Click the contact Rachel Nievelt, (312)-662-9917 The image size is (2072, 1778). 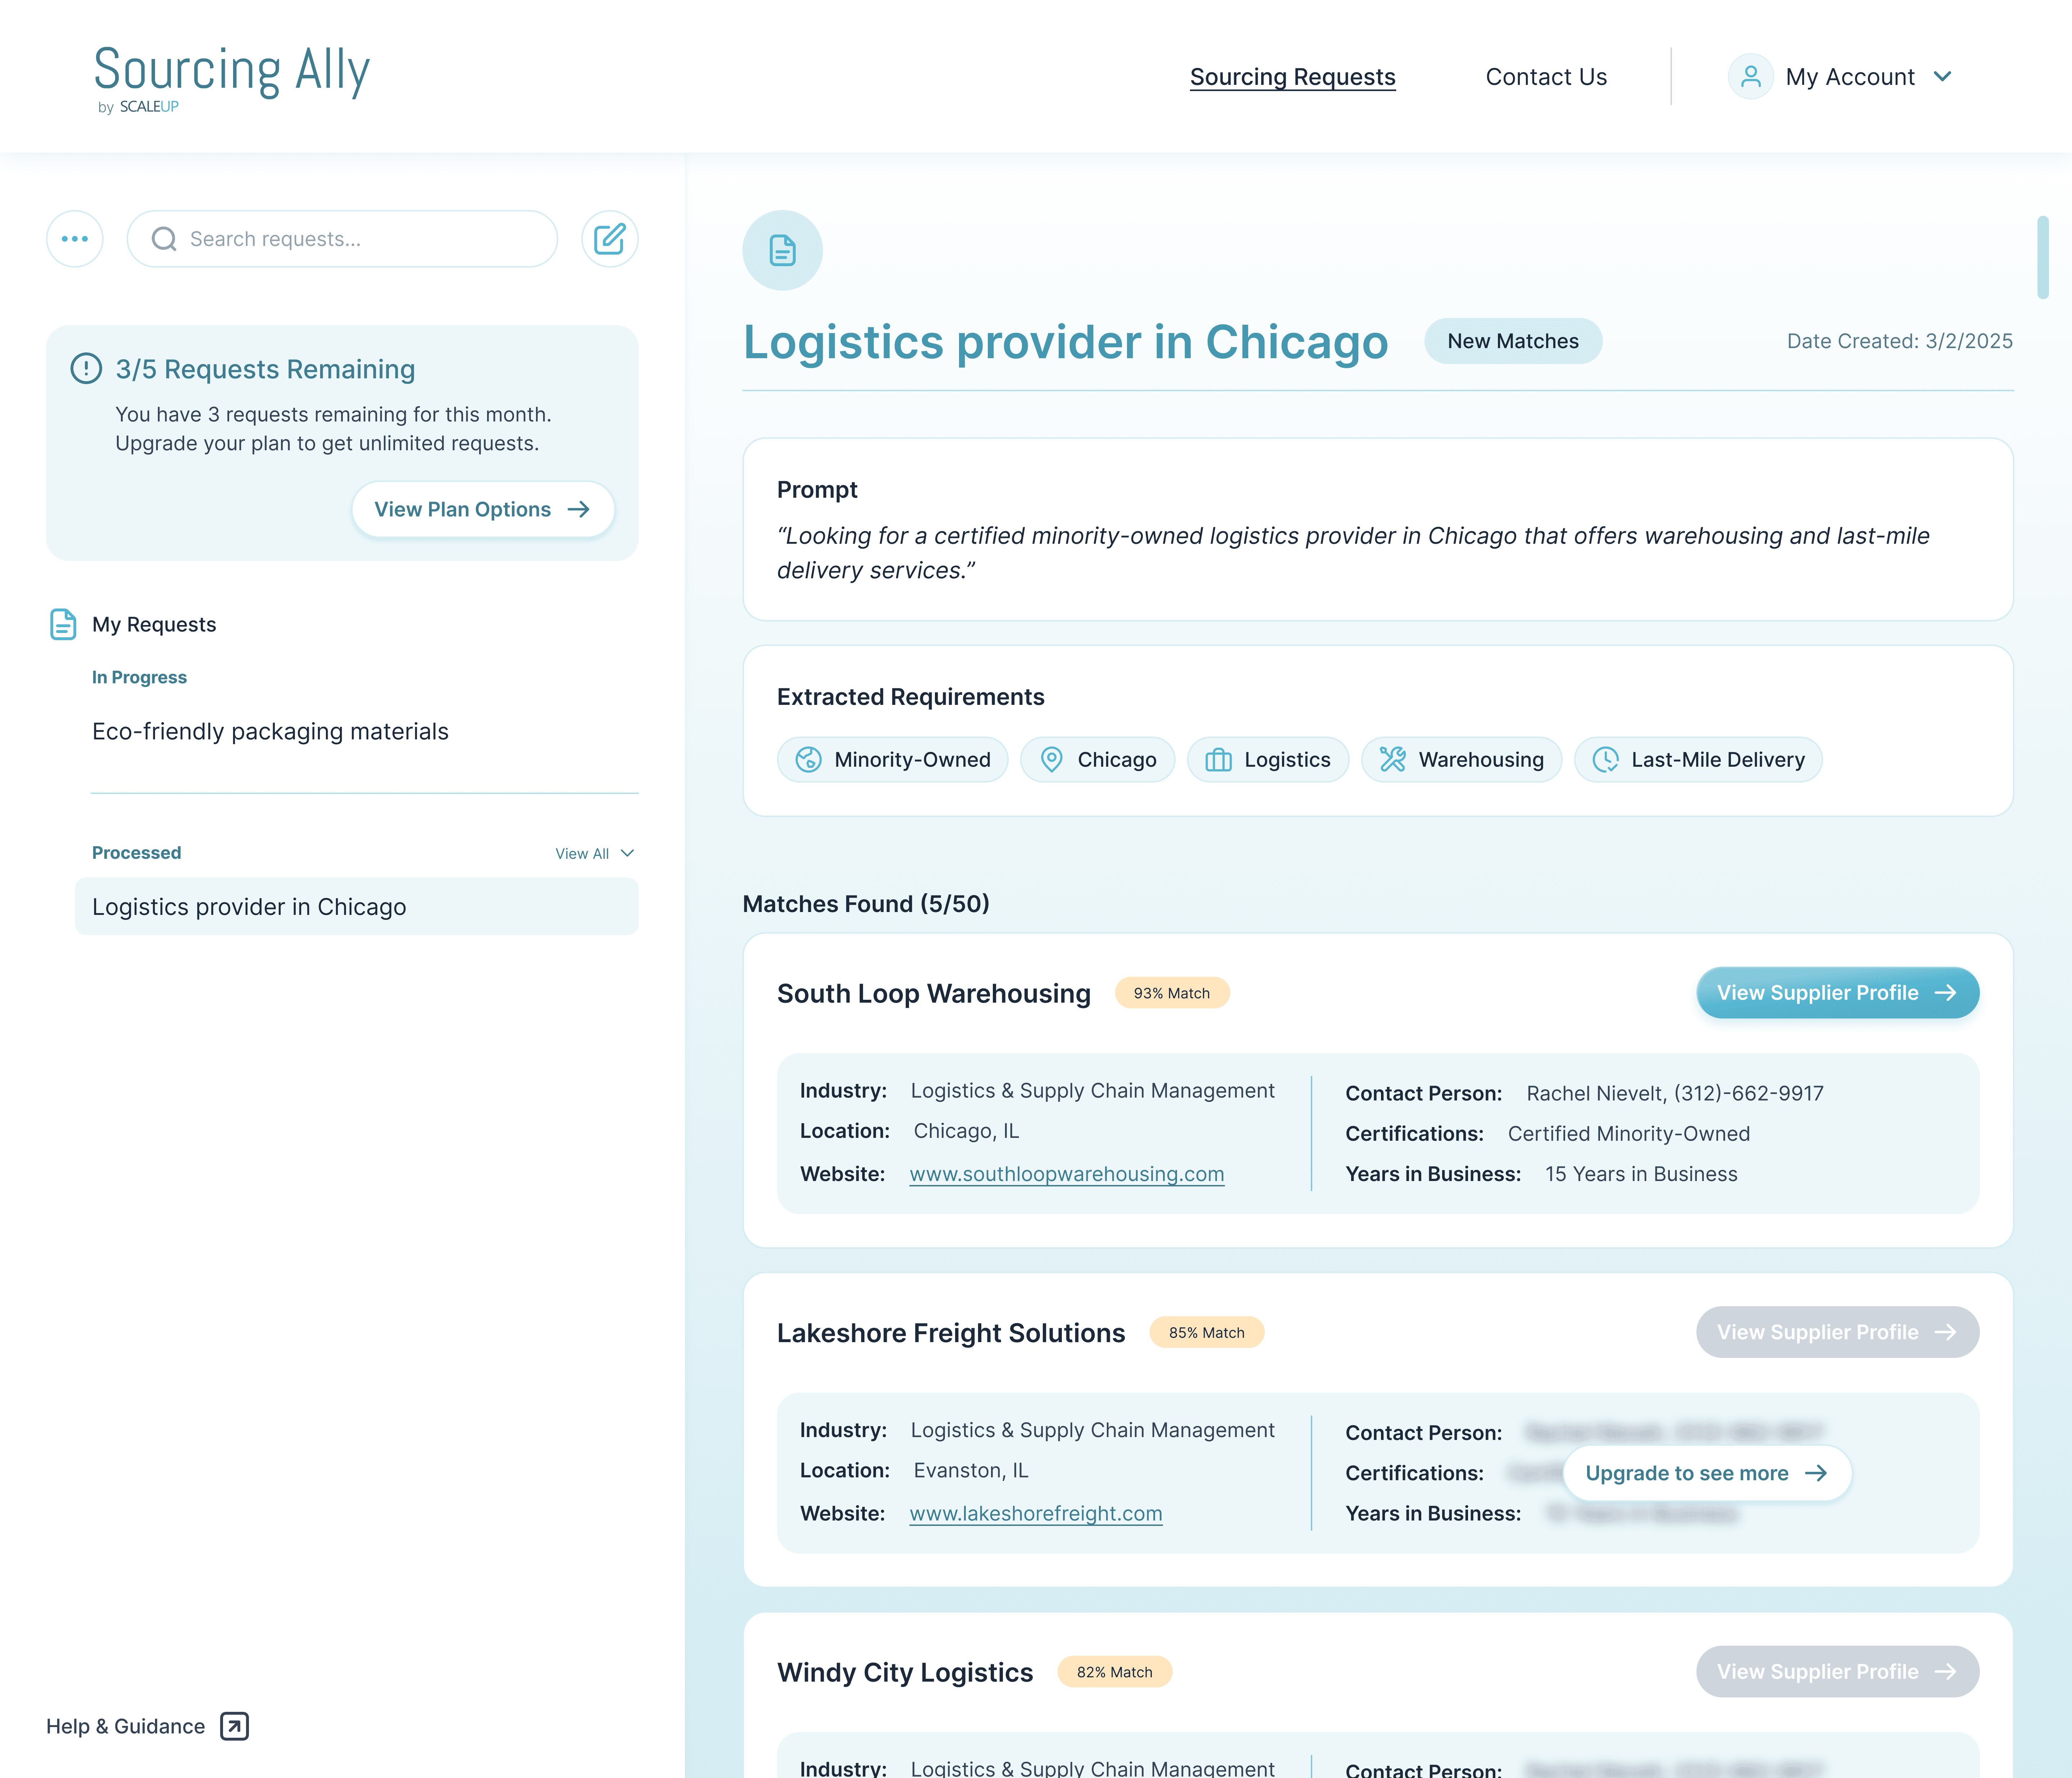coord(1675,1094)
